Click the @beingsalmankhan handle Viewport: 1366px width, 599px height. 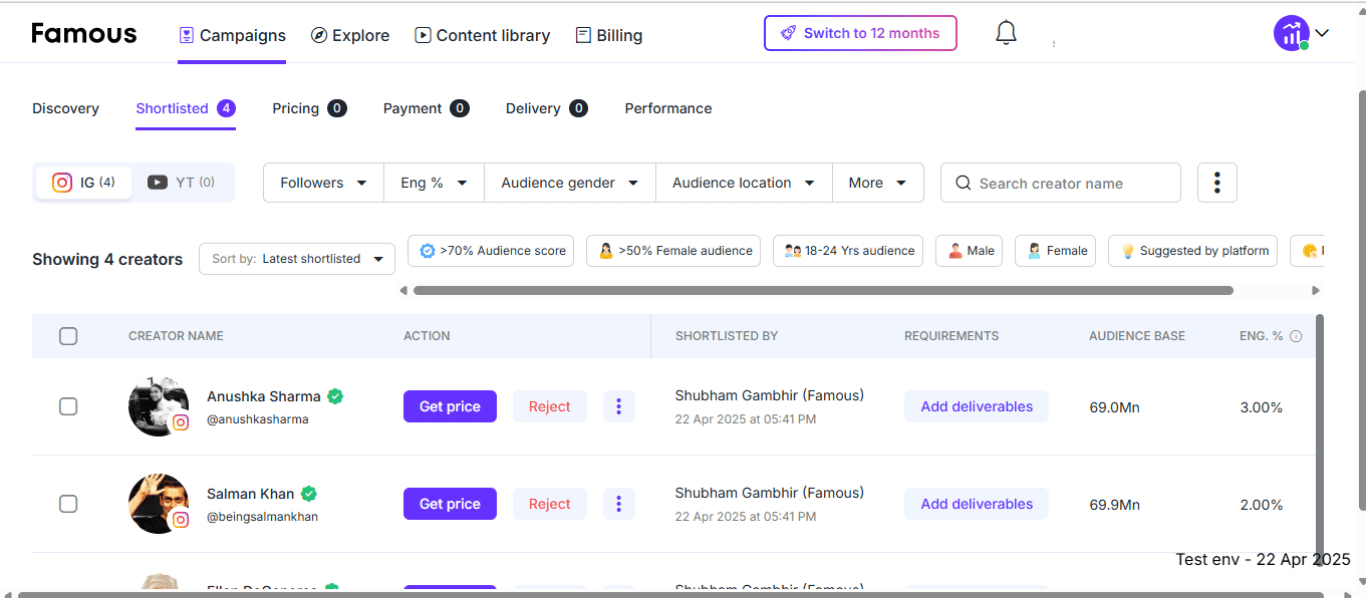(262, 517)
